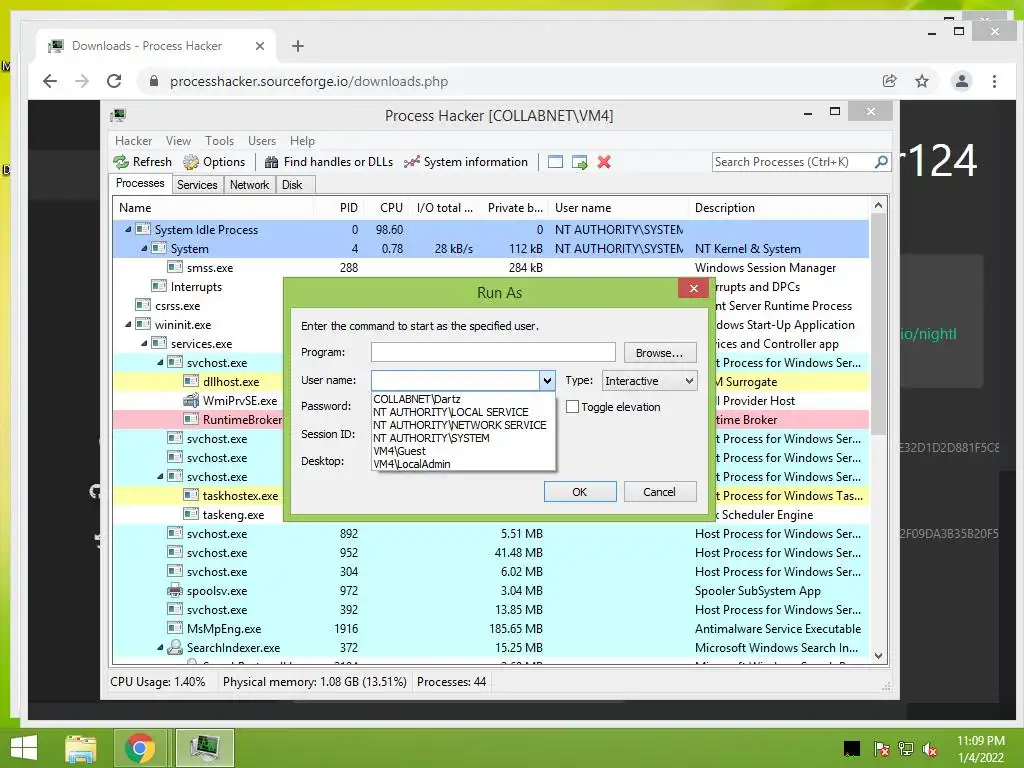Image resolution: width=1024 pixels, height=768 pixels.
Task: Click the red X terminate icon
Action: (604, 162)
